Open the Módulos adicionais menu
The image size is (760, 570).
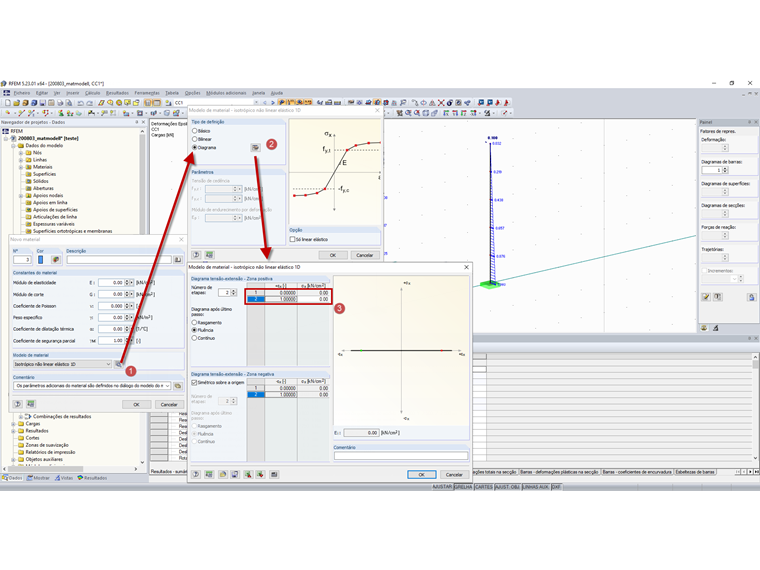click(x=226, y=93)
